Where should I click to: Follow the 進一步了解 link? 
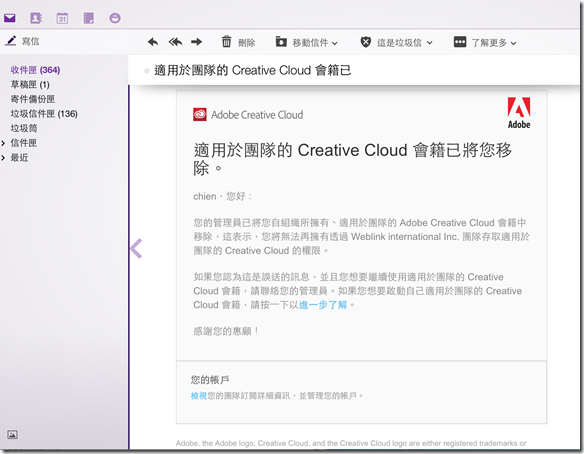point(323,305)
